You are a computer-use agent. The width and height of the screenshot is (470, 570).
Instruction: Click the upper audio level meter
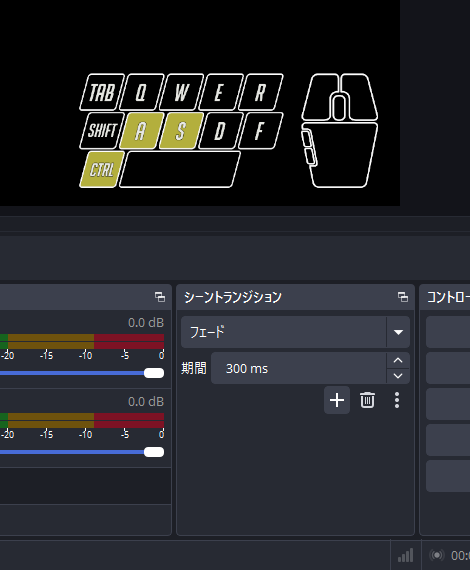coord(82,342)
